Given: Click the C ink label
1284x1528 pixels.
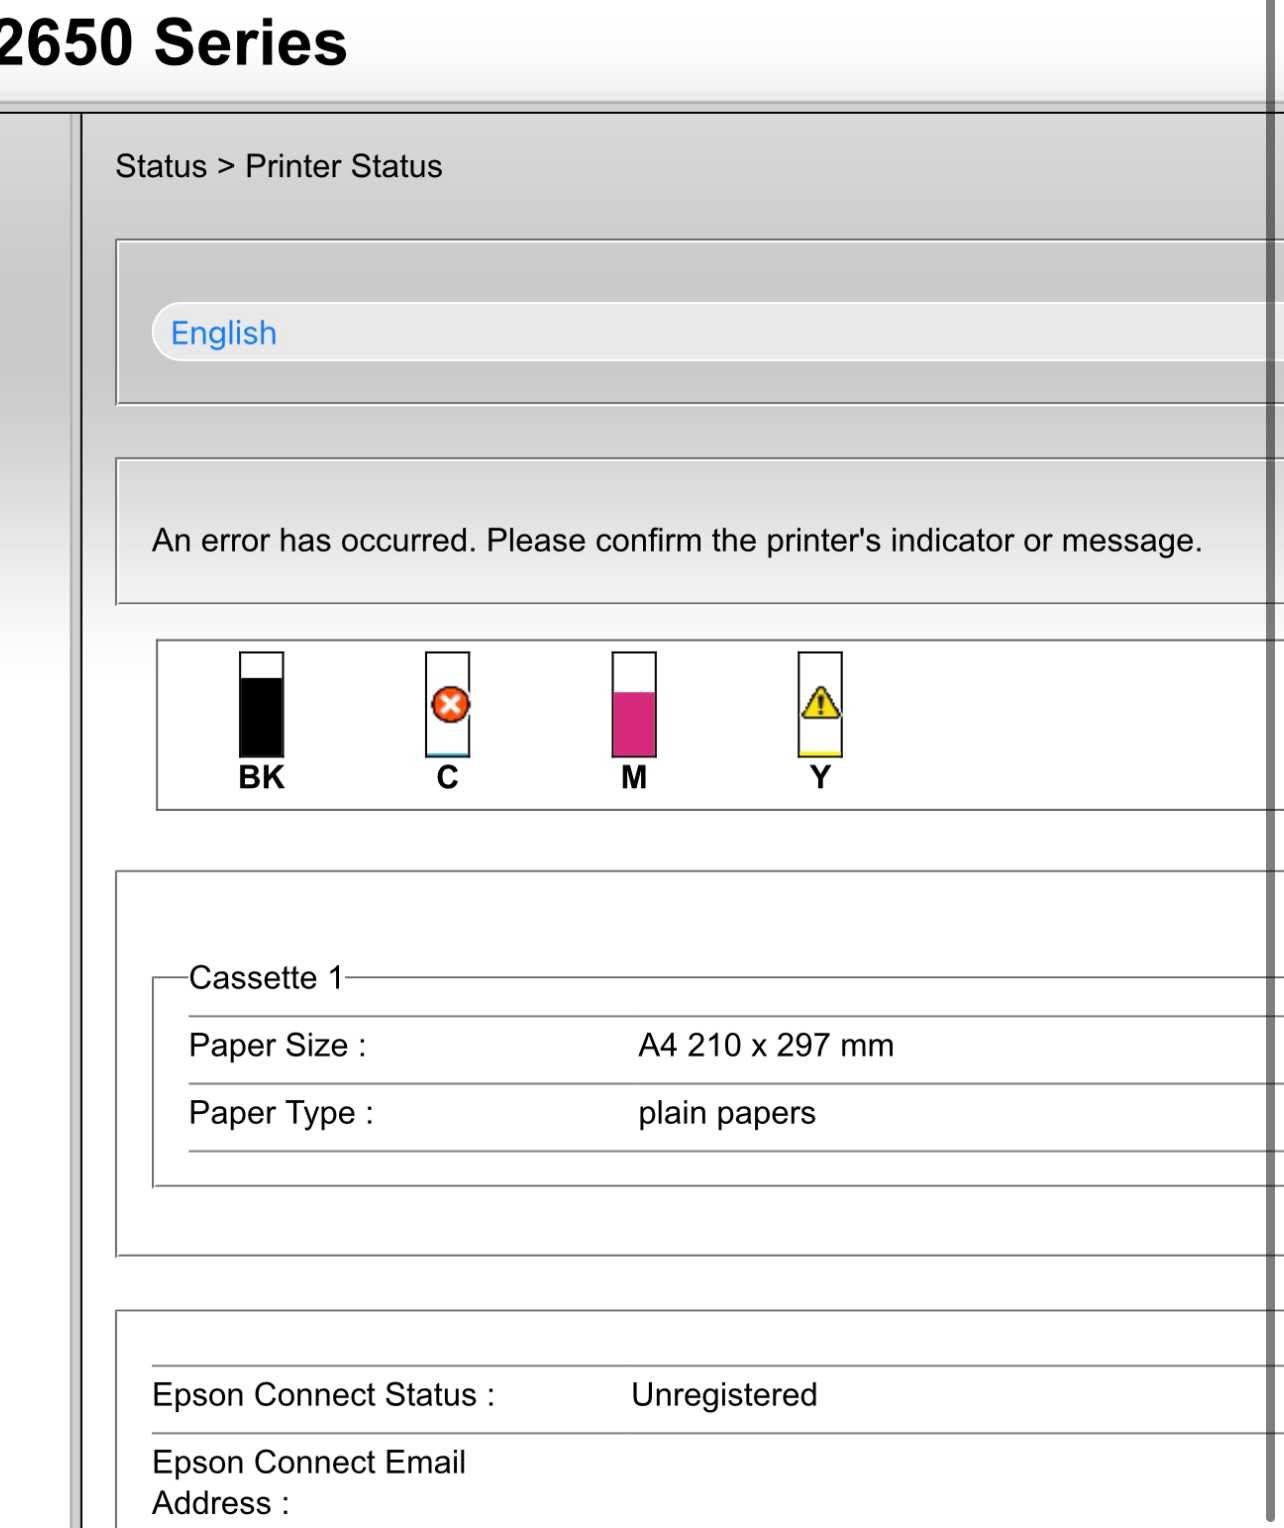Looking at the screenshot, I should pos(447,777).
